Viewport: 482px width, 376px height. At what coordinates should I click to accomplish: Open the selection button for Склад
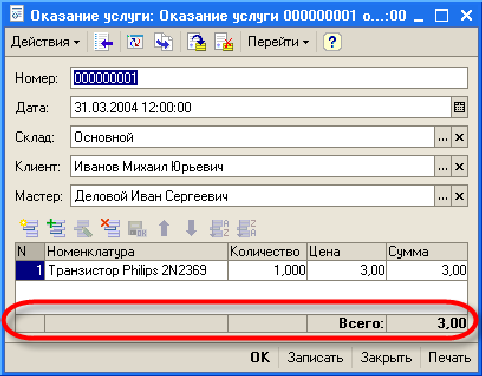(443, 137)
